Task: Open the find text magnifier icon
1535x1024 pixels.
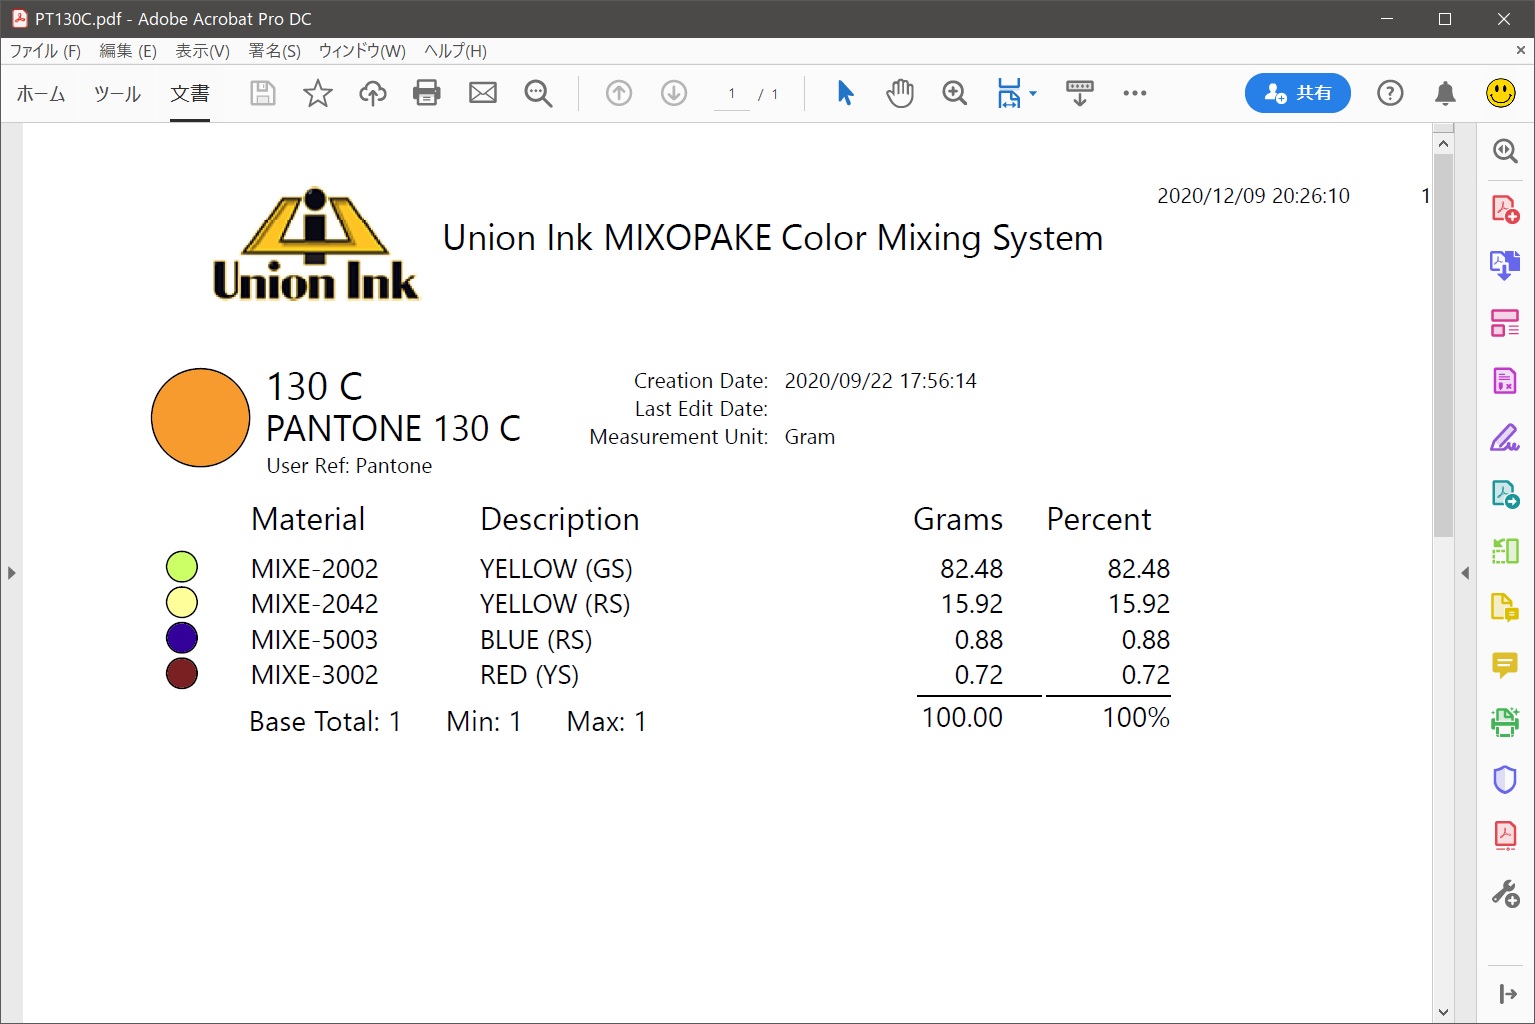Action: click(538, 93)
